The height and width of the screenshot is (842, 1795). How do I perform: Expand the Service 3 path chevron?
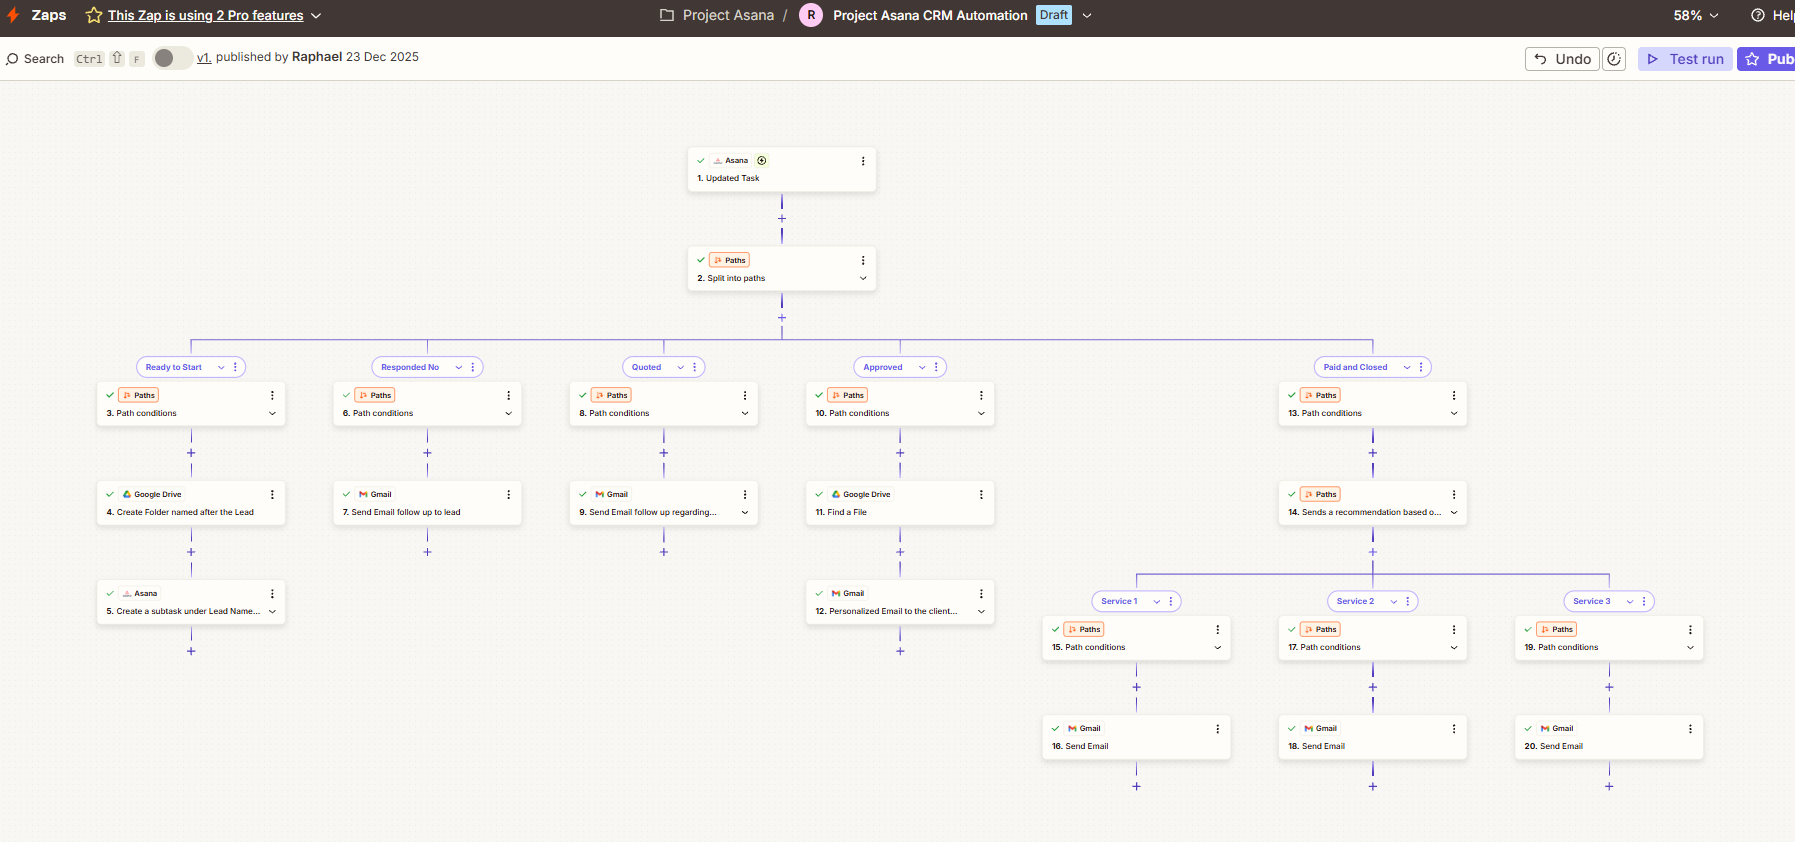(x=1630, y=601)
